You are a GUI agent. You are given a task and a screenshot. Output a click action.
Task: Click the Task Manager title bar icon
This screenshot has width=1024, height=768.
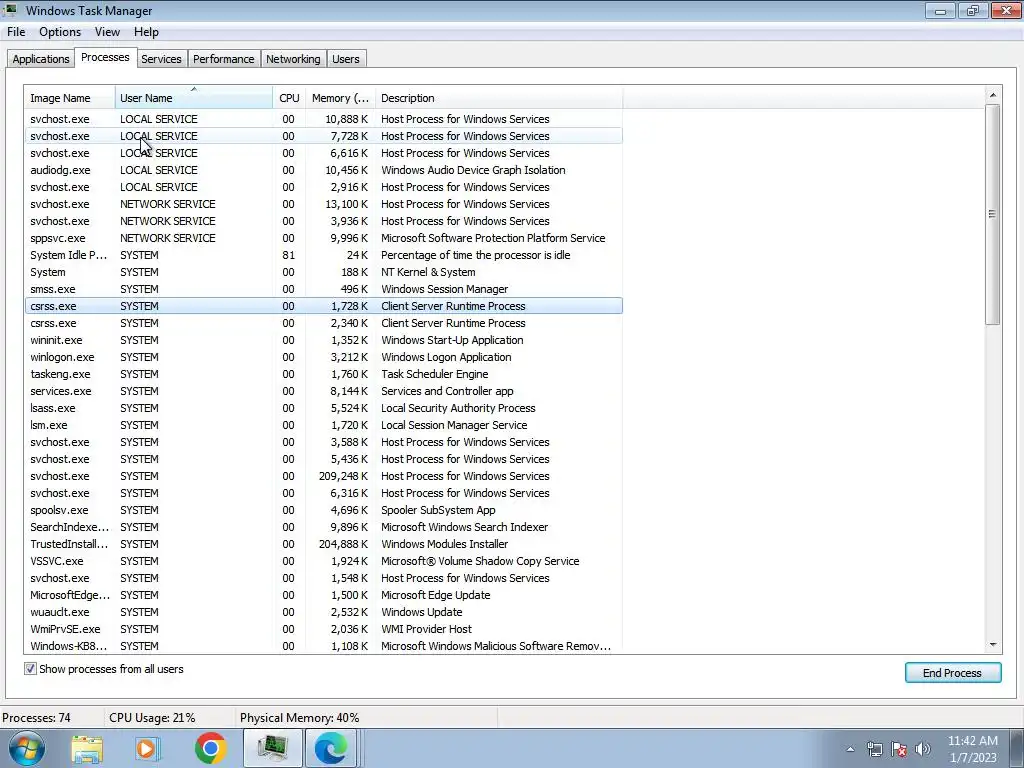click(10, 10)
